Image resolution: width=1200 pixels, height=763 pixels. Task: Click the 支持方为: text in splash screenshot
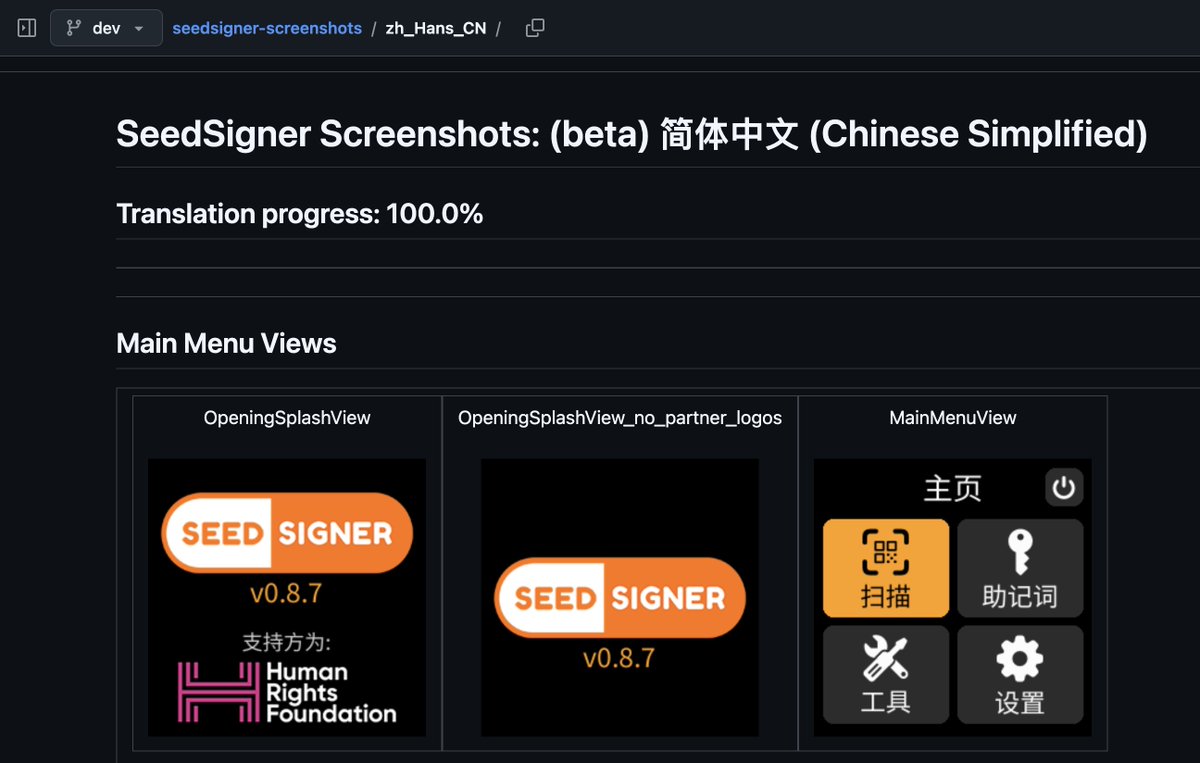tap(287, 641)
